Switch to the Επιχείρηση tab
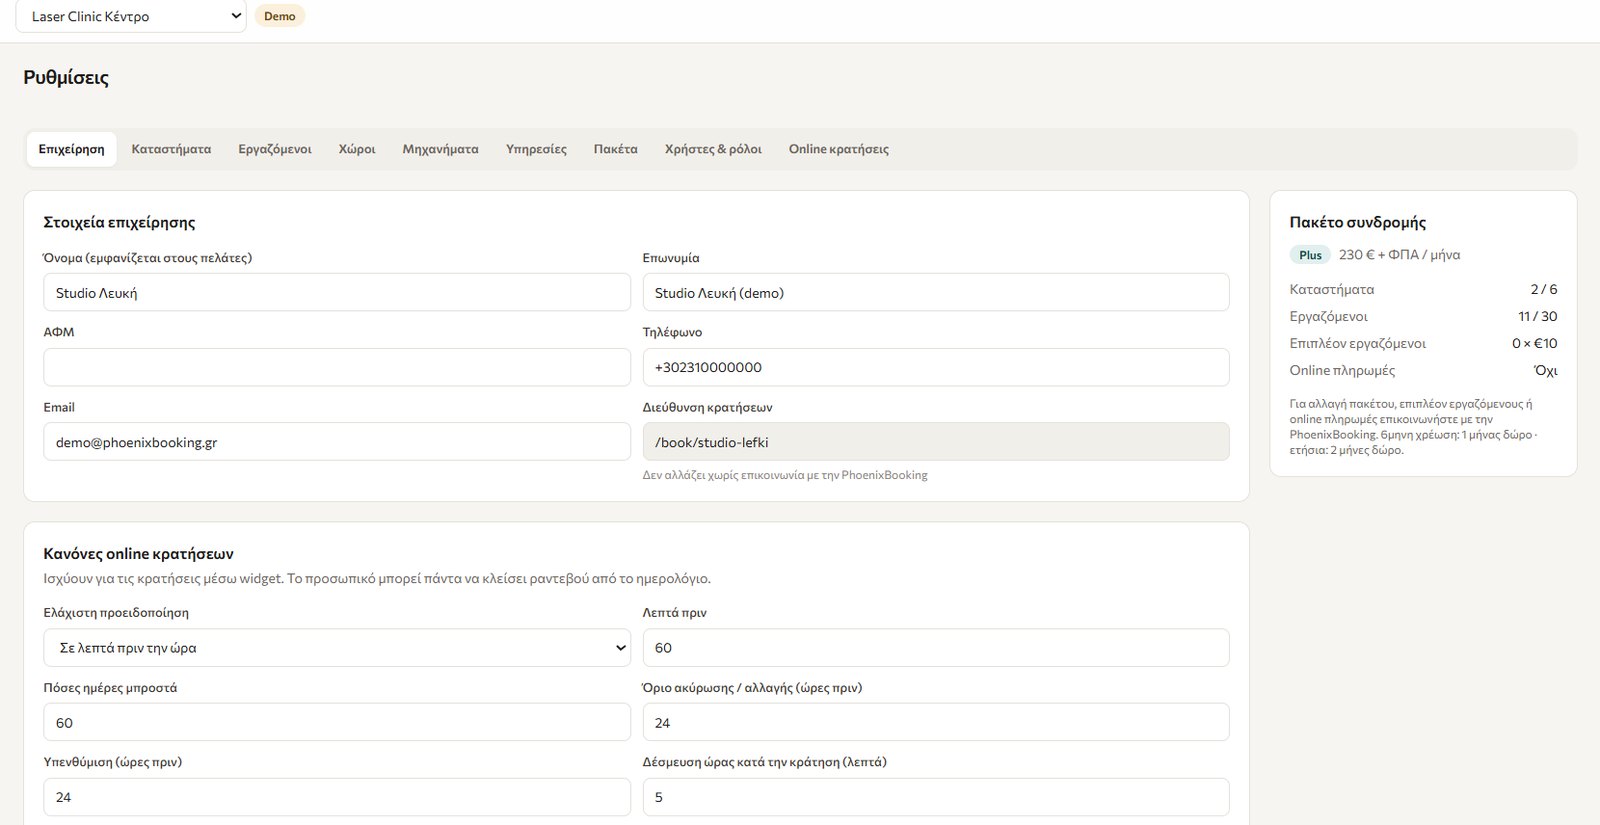The width and height of the screenshot is (1600, 825). (72, 149)
